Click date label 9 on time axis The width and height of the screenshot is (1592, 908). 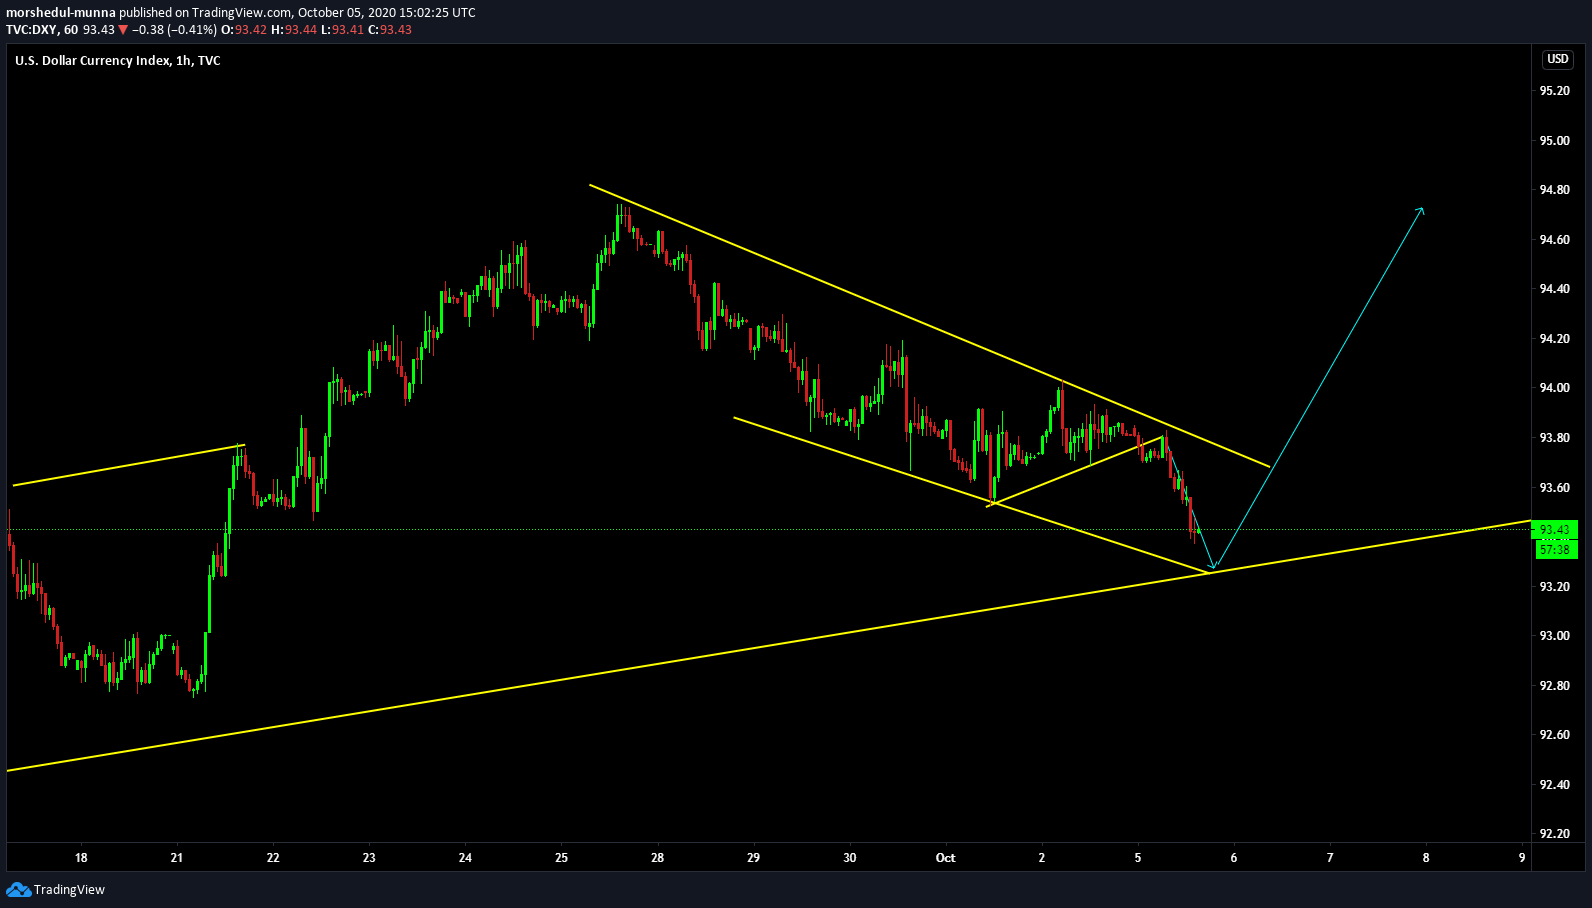pyautogui.click(x=1522, y=858)
